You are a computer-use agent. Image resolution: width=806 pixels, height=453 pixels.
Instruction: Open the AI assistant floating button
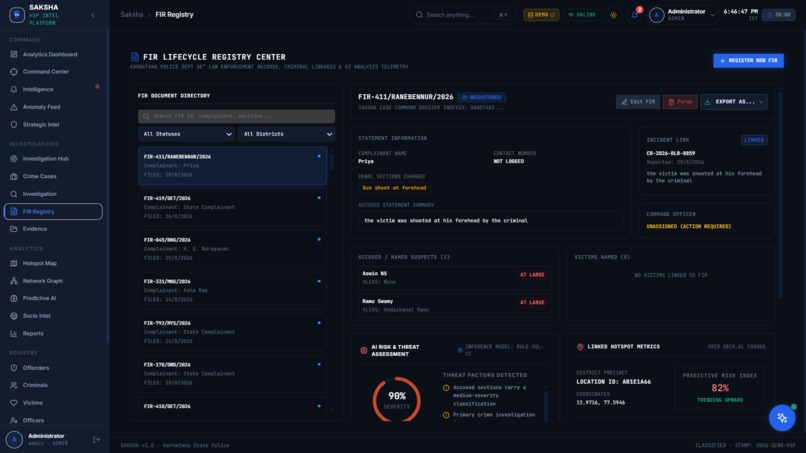782,418
